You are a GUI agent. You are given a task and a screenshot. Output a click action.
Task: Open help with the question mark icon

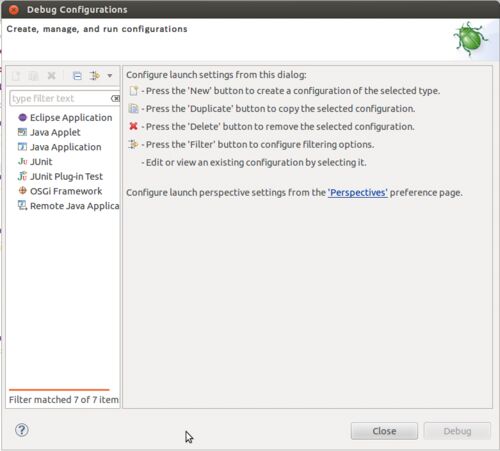(22, 430)
